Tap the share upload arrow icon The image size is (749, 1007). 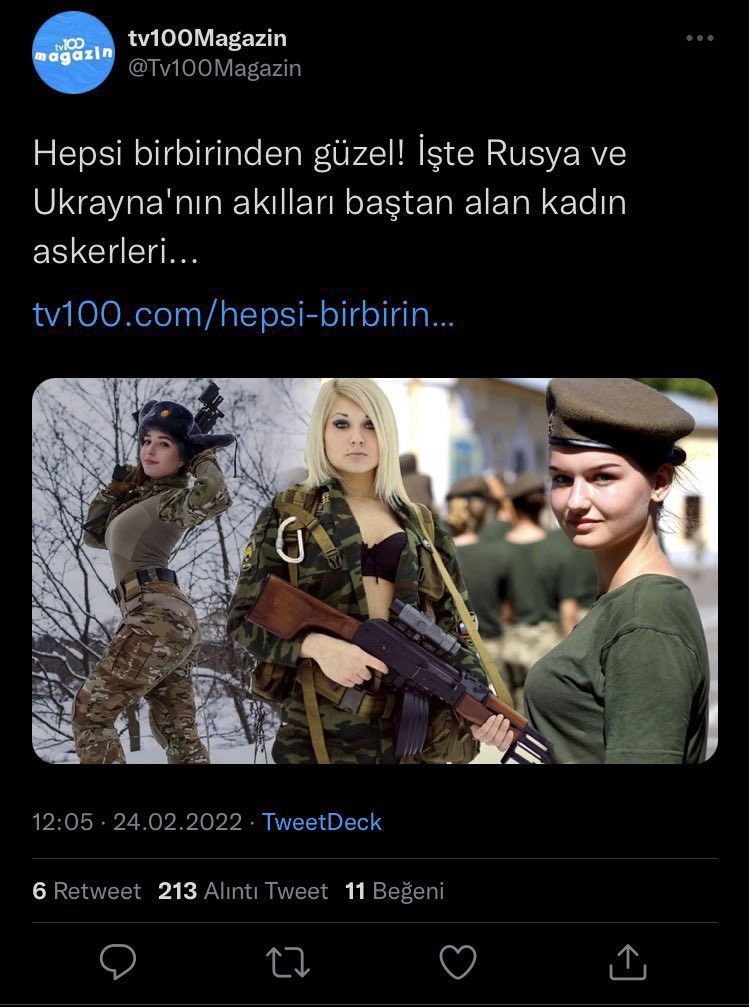pyautogui.click(x=627, y=961)
